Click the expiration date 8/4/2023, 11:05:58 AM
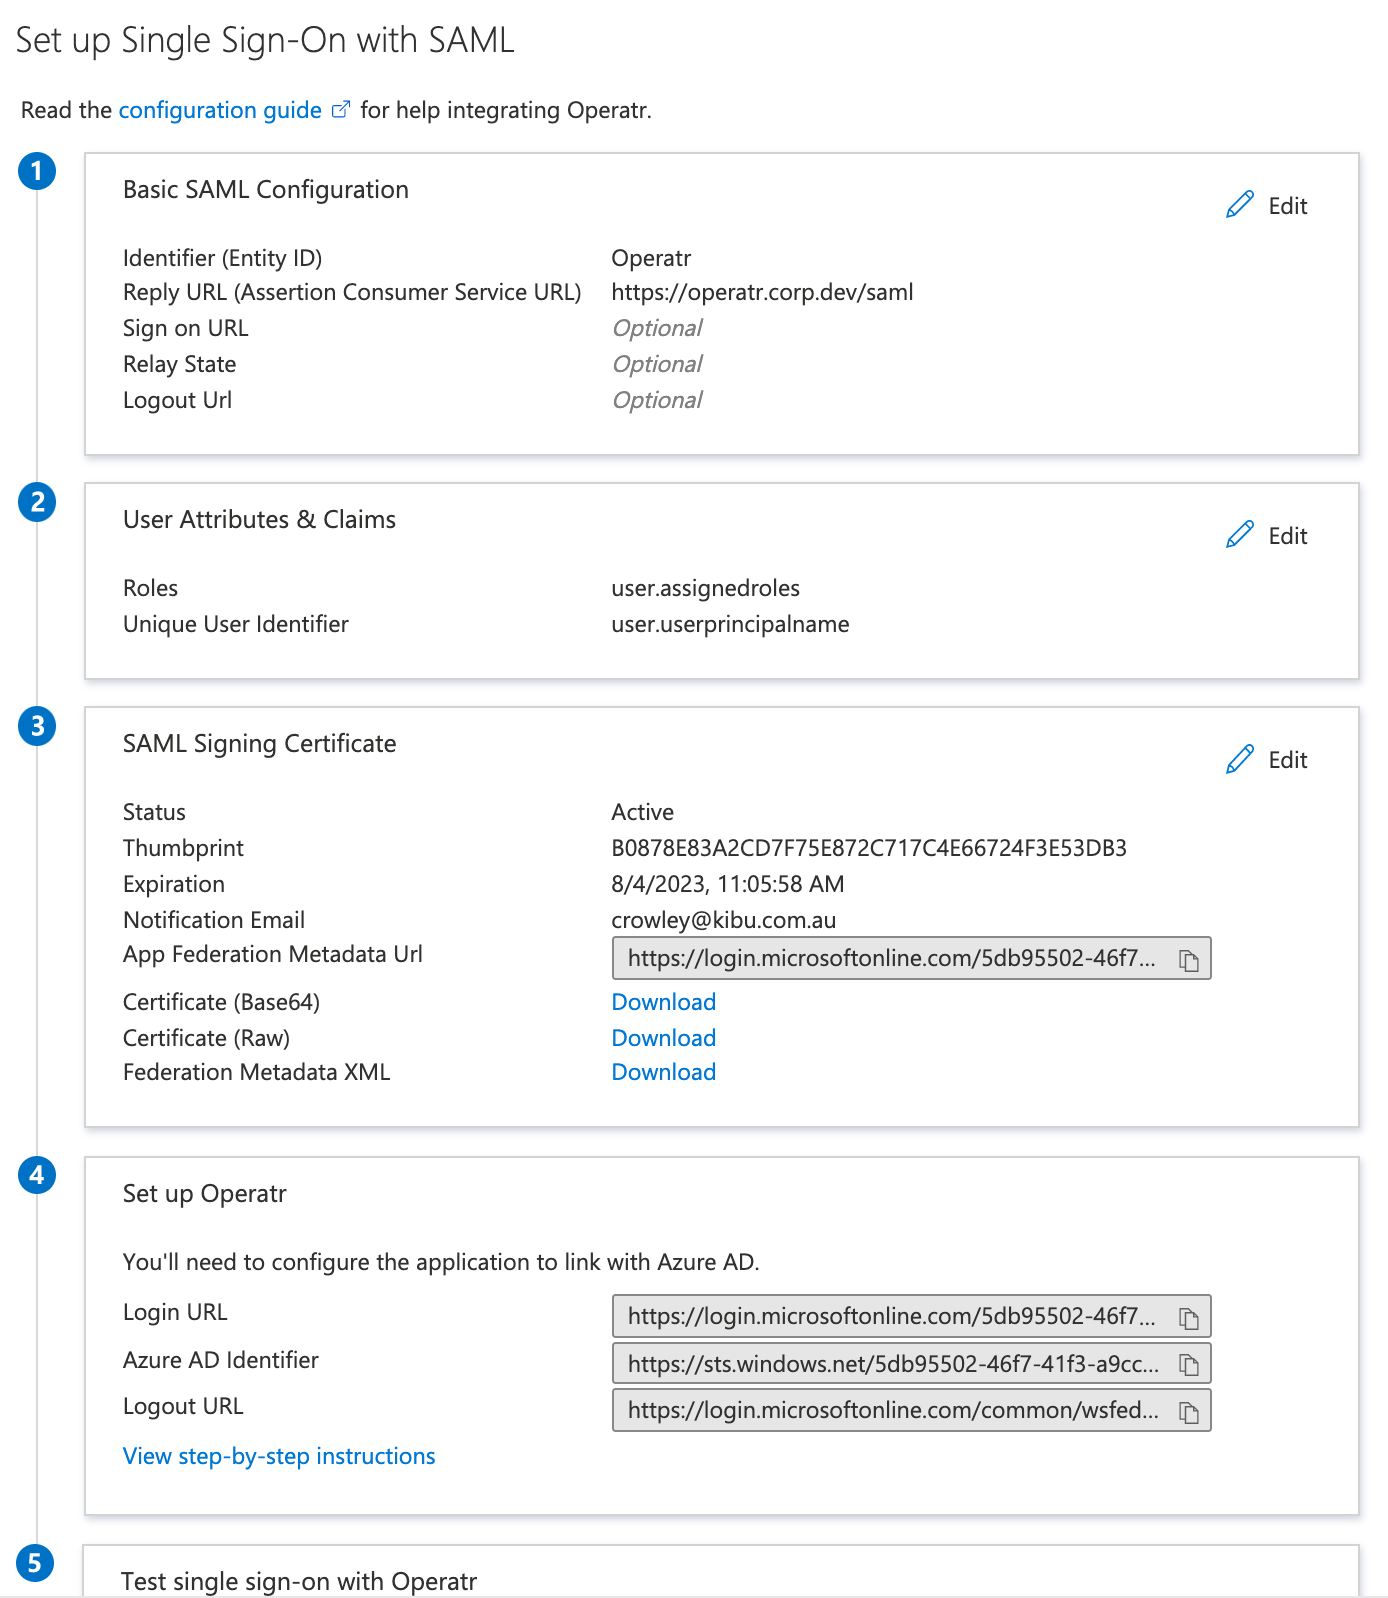This screenshot has height=1598, width=1388. (x=728, y=884)
